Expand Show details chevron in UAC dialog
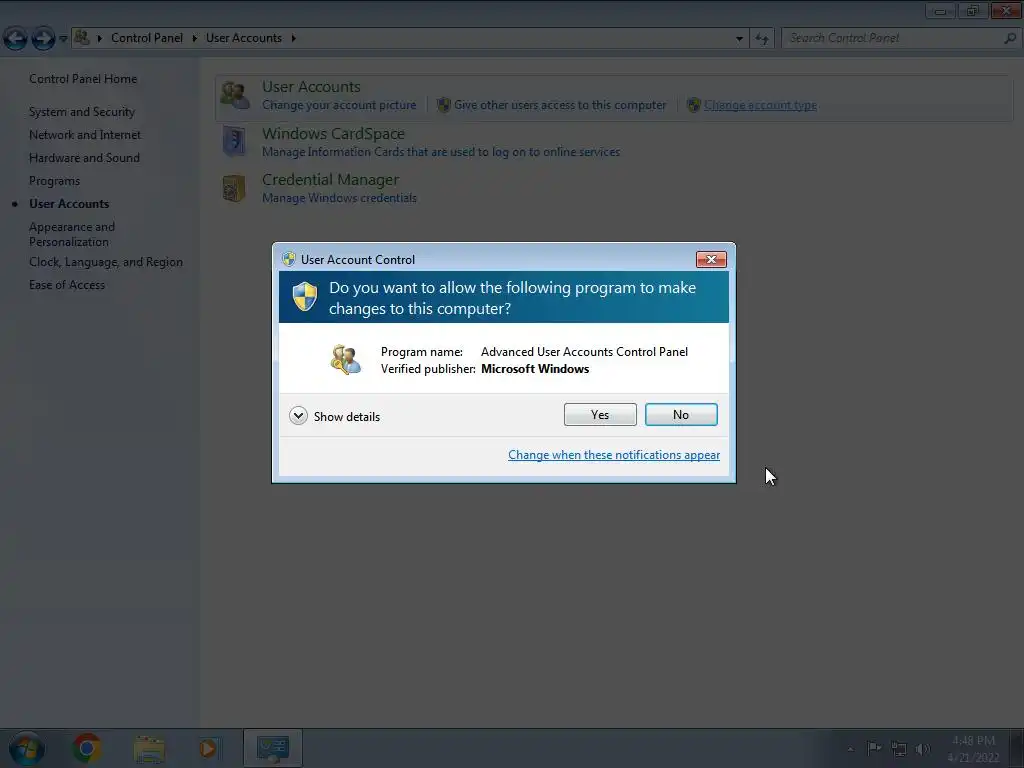The width and height of the screenshot is (1024, 768). point(298,416)
